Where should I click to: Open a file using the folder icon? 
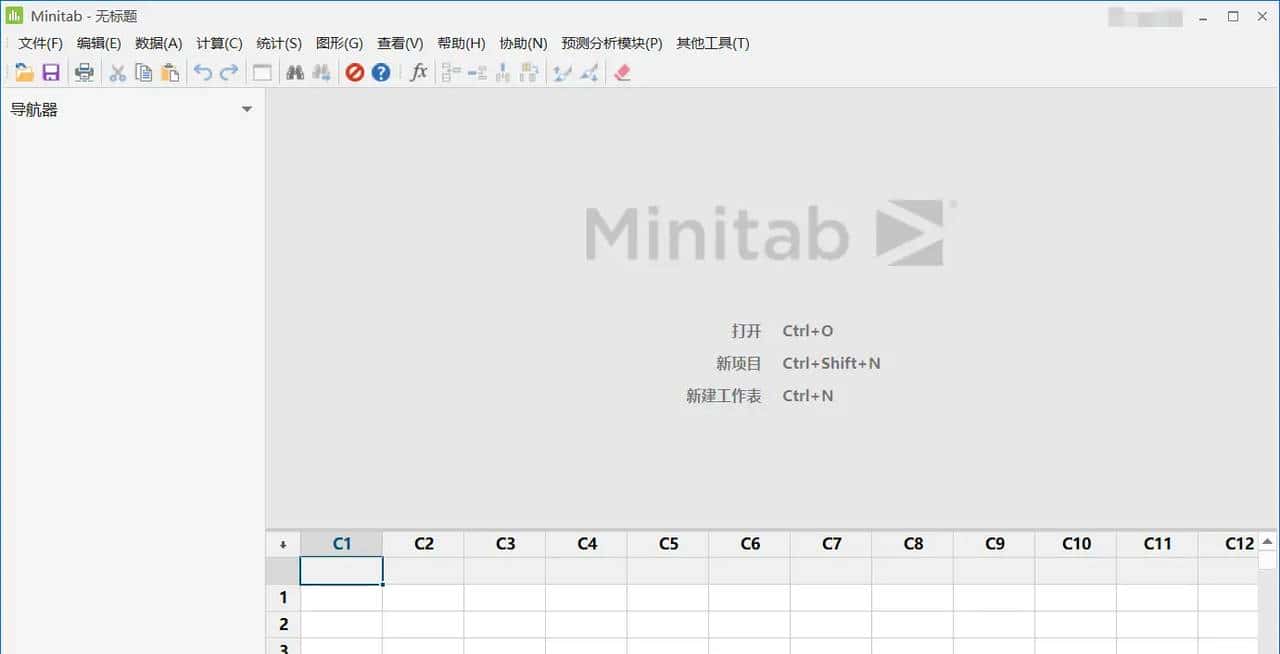click(23, 71)
